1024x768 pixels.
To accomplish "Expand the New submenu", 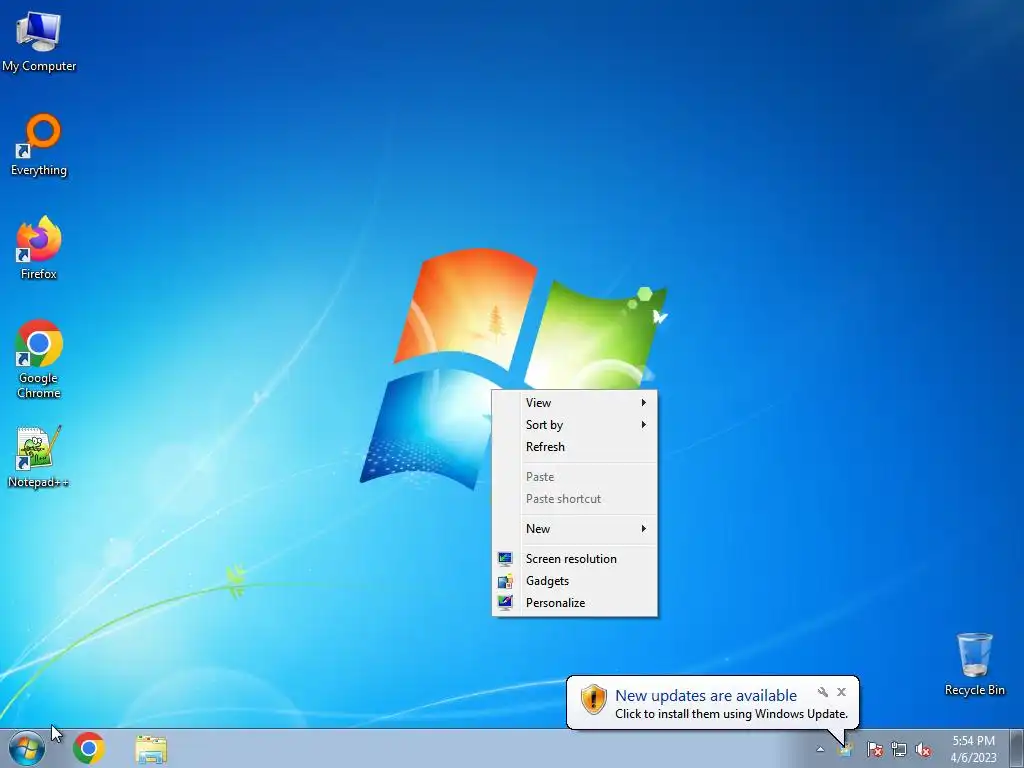I will click(x=575, y=529).
